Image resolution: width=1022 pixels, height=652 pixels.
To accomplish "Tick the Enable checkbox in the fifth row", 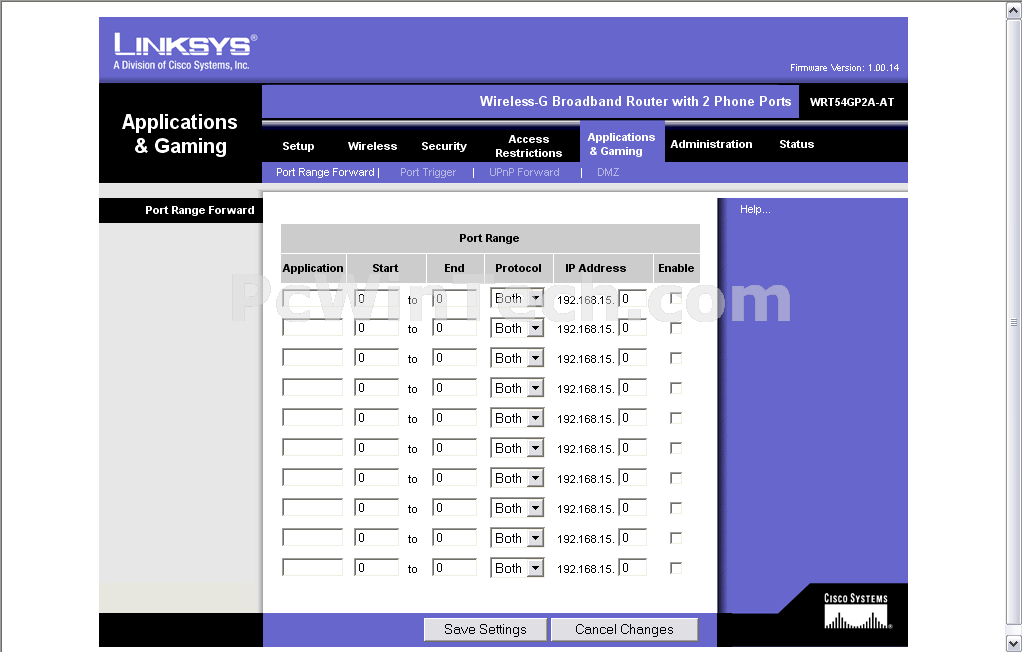I will (676, 418).
